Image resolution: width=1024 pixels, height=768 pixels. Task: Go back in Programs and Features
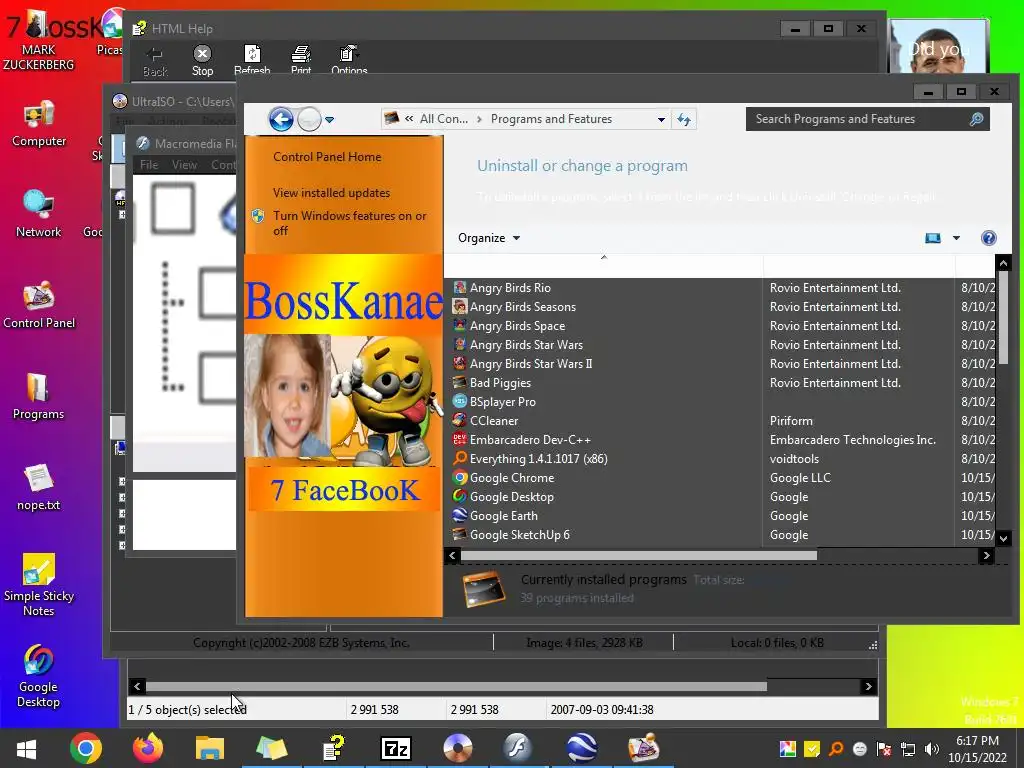281,120
